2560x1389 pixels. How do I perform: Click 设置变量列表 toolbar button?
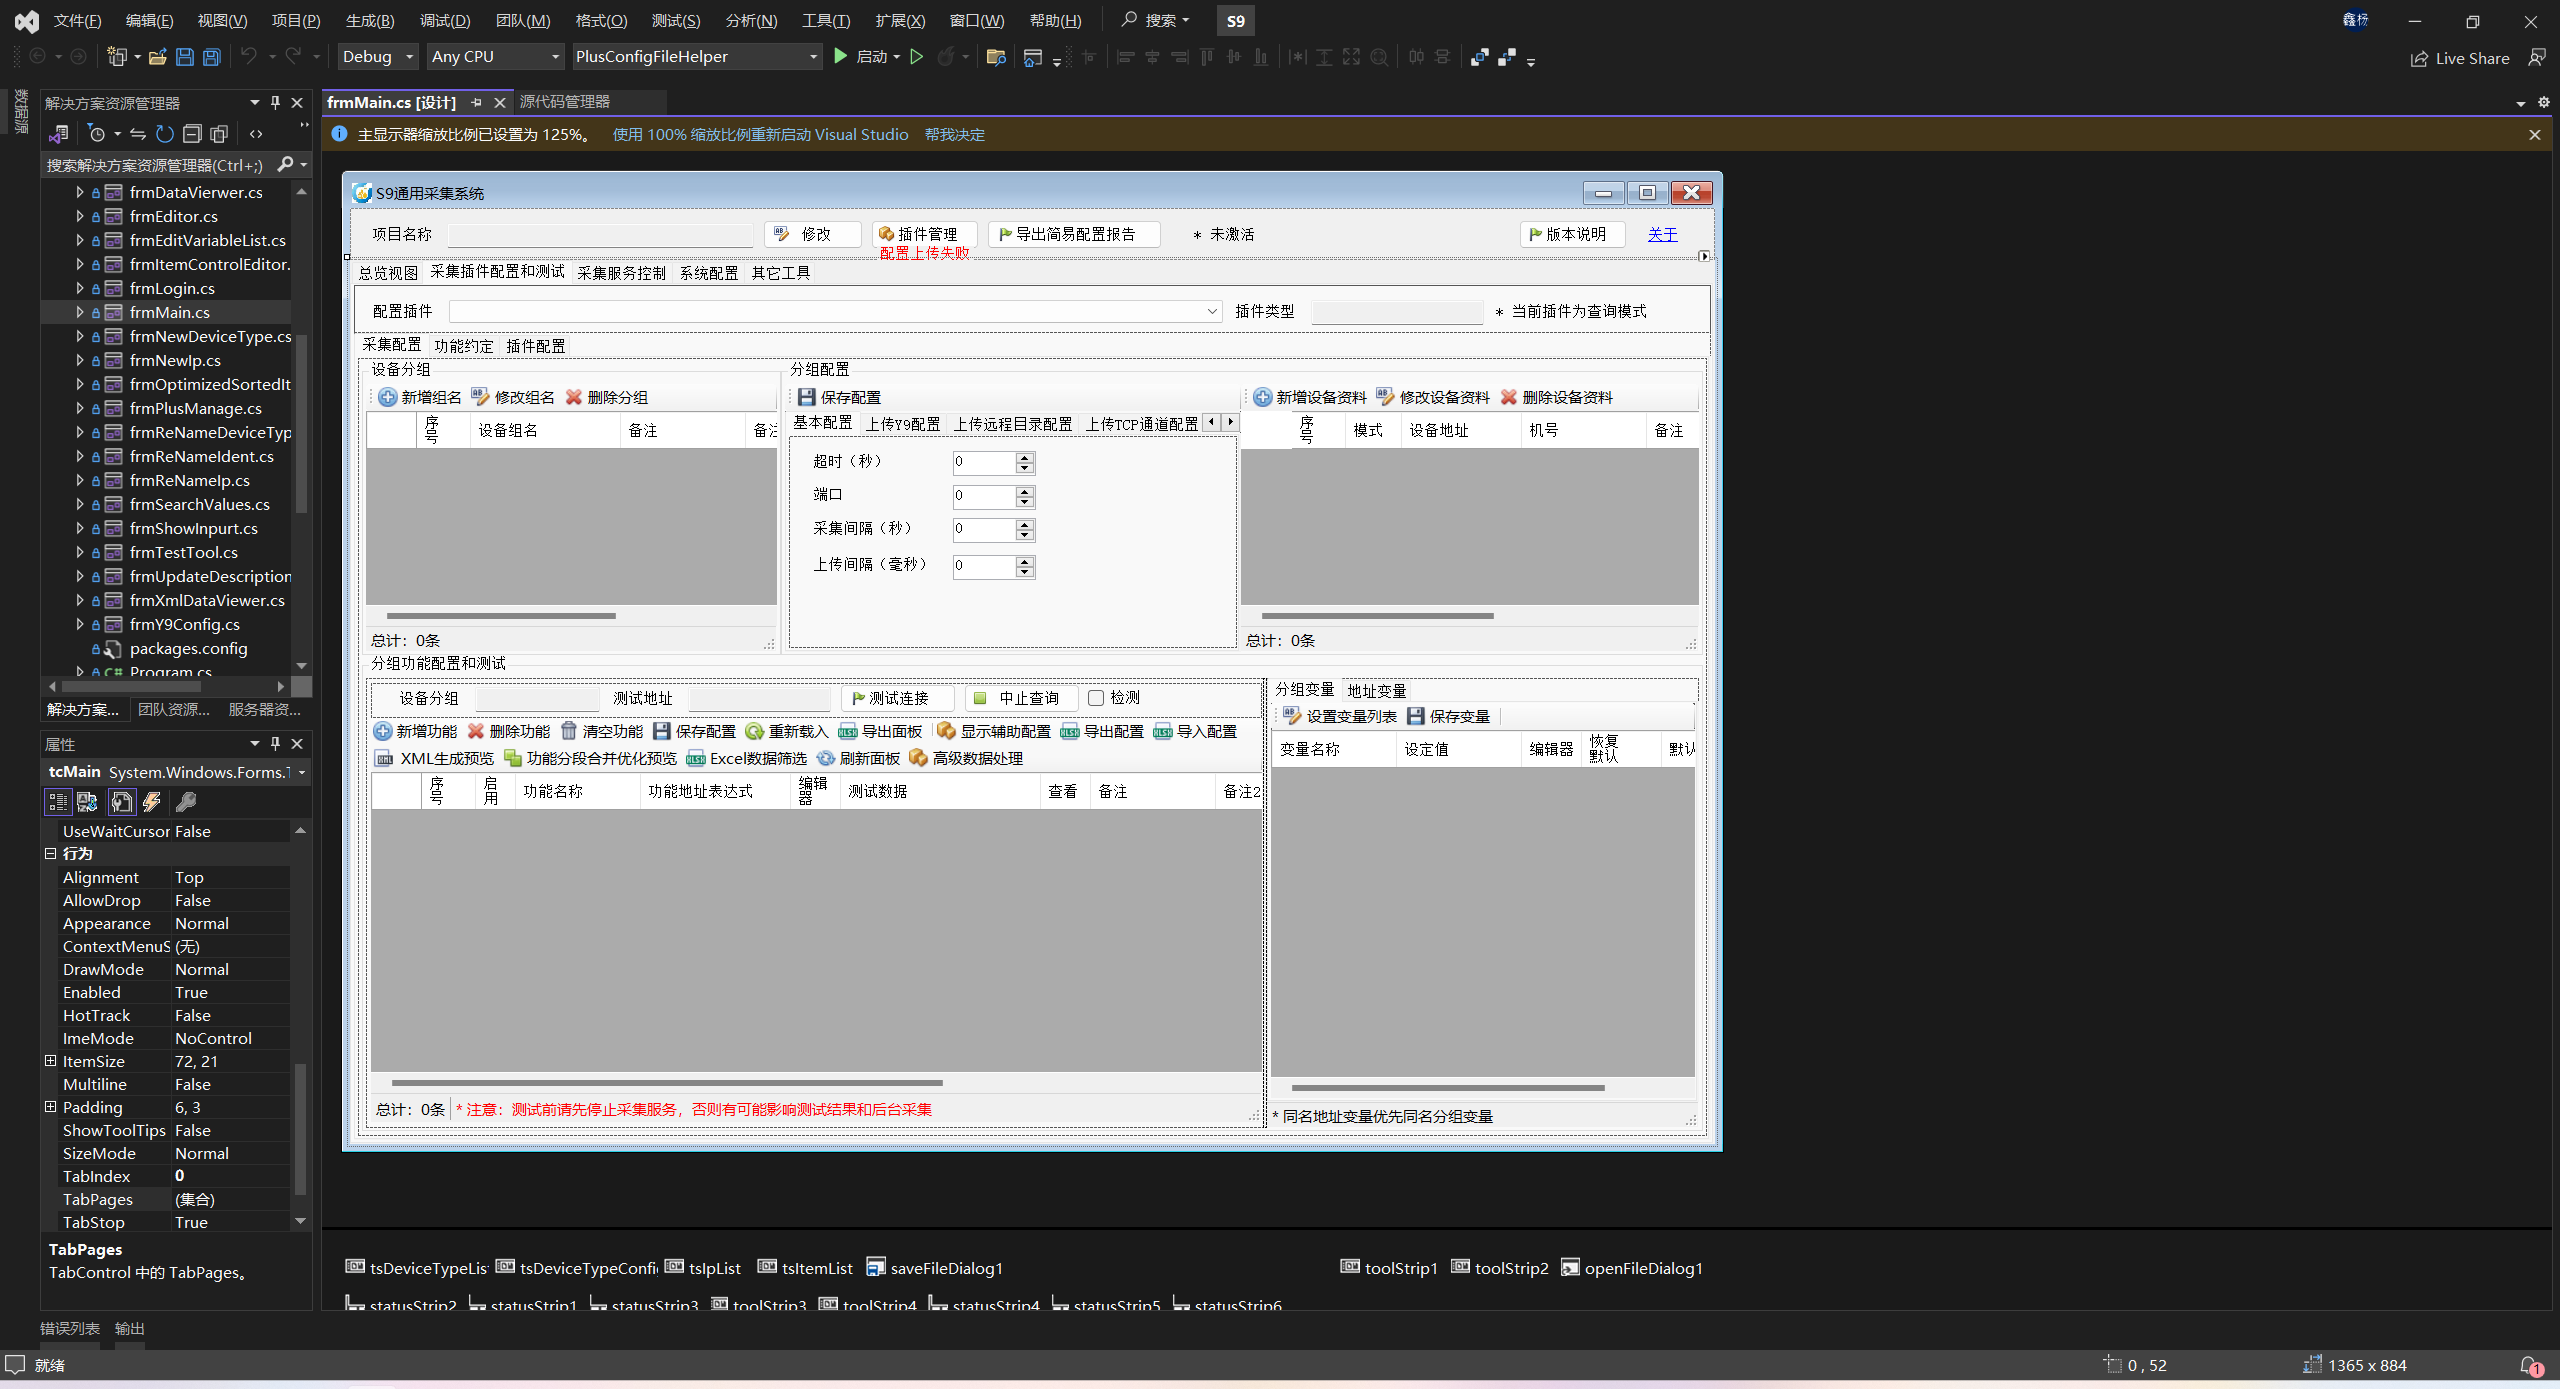tap(1340, 716)
